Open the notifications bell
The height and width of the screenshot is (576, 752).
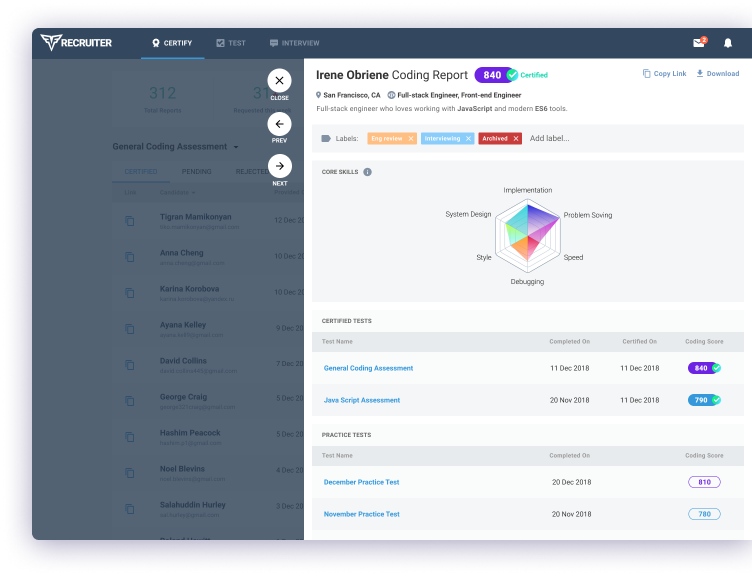[728, 43]
